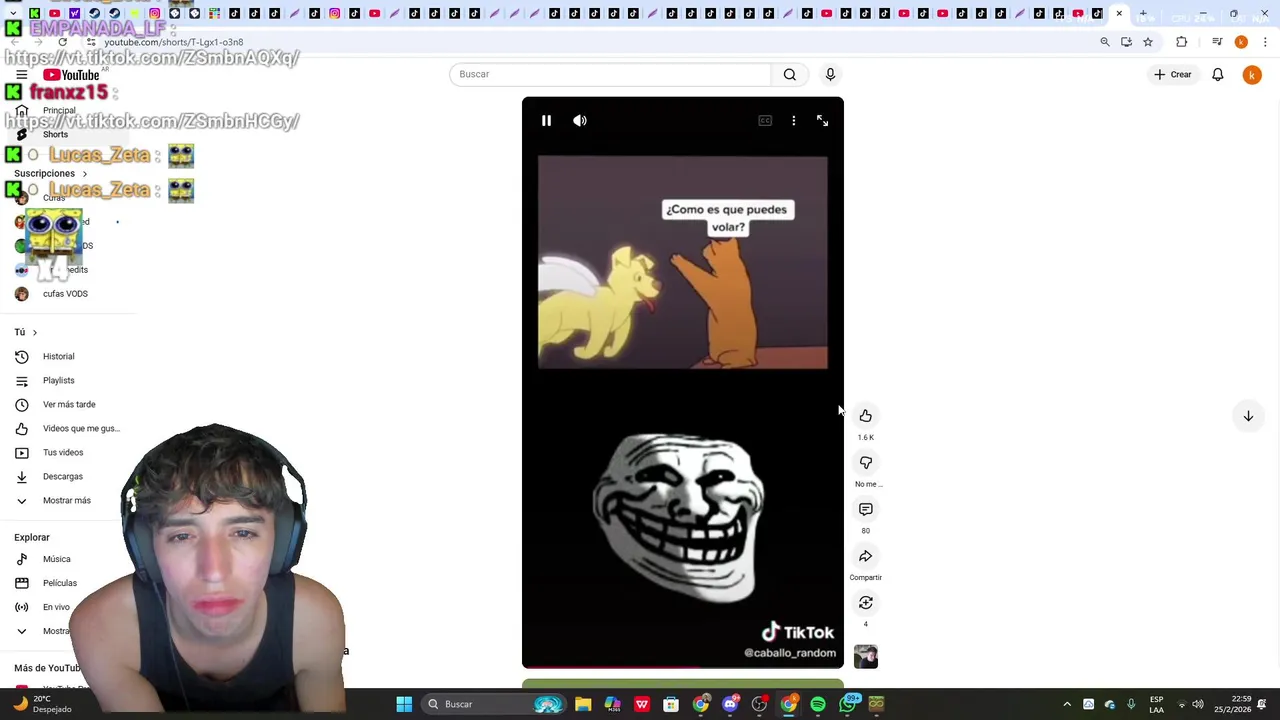This screenshot has height=720, width=1280.
Task: Expand the Suscripciones section
Action: coord(50,173)
